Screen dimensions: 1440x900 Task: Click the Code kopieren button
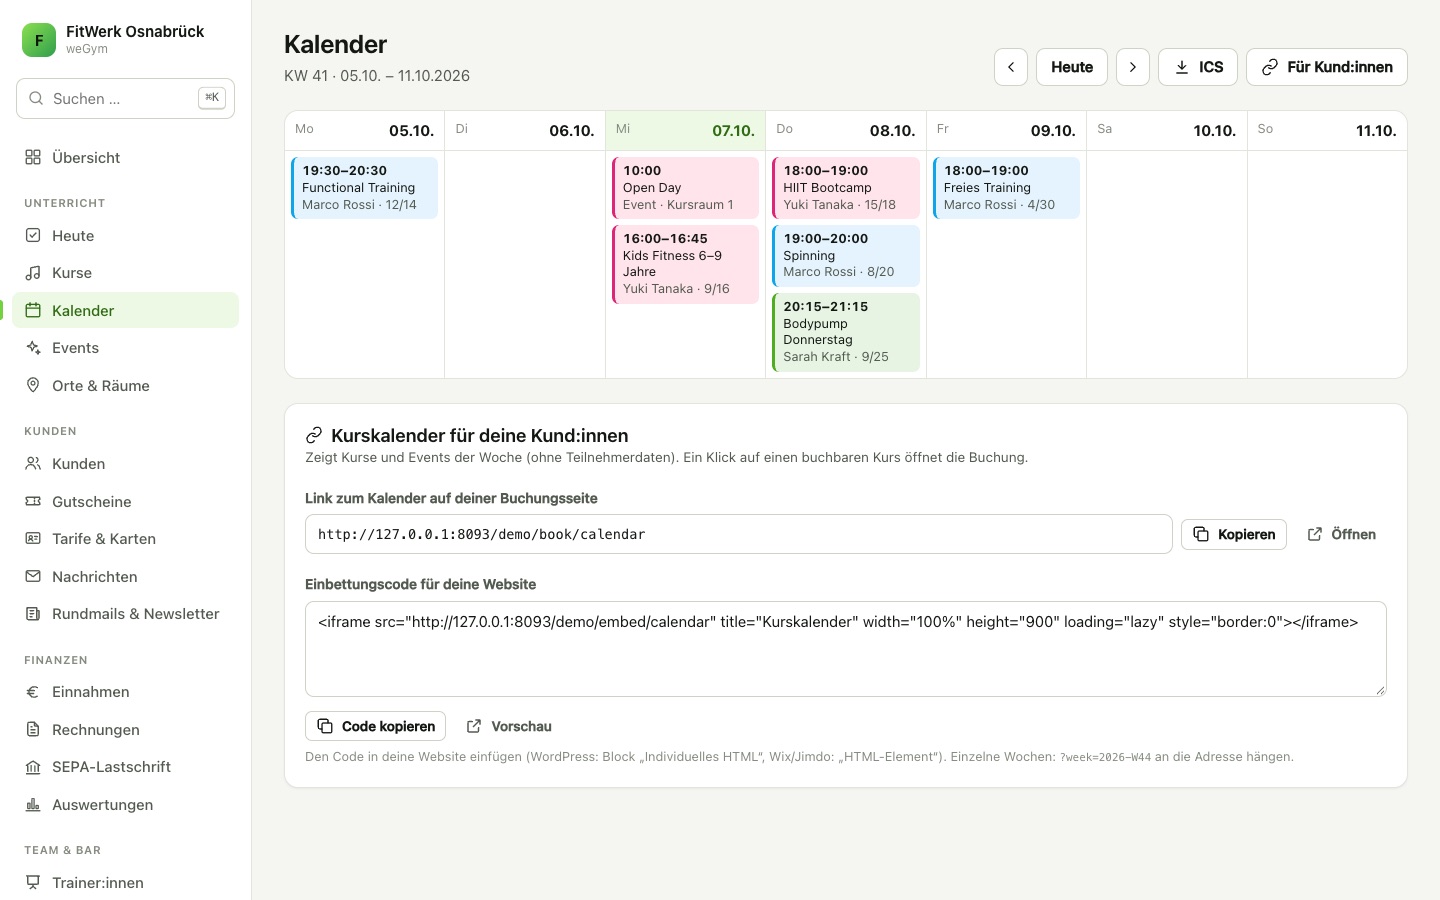(x=375, y=726)
